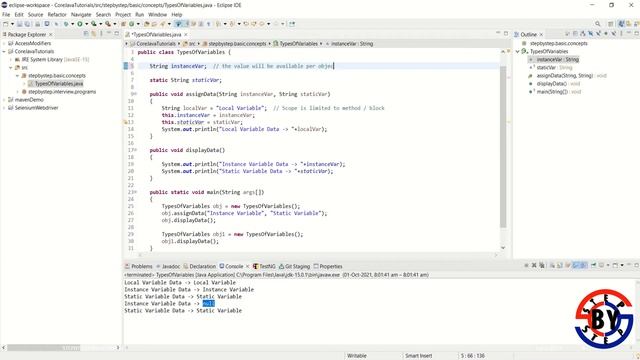This screenshot has width=640, height=360.
Task: Expand the AccessModifiers project
Action: [x=4, y=43]
